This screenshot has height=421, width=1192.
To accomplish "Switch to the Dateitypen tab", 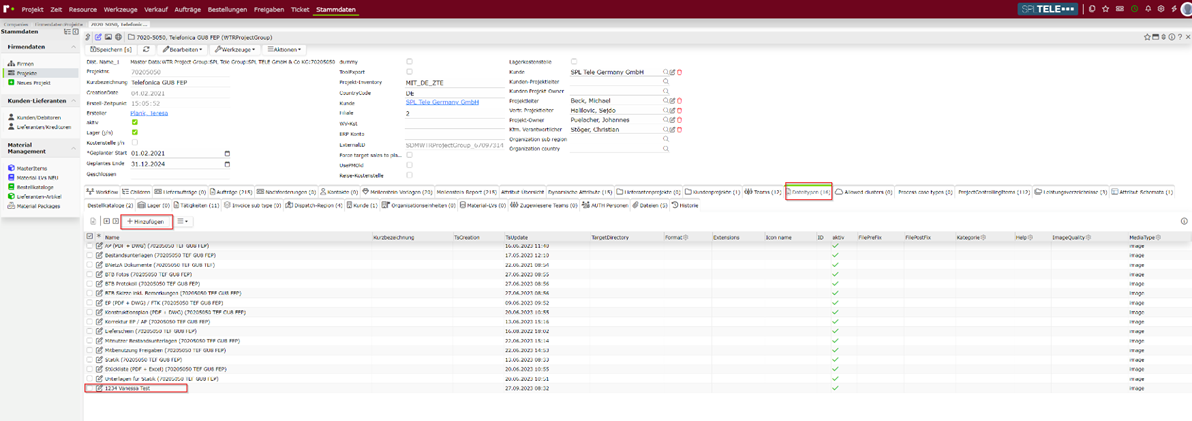I will tap(808, 192).
